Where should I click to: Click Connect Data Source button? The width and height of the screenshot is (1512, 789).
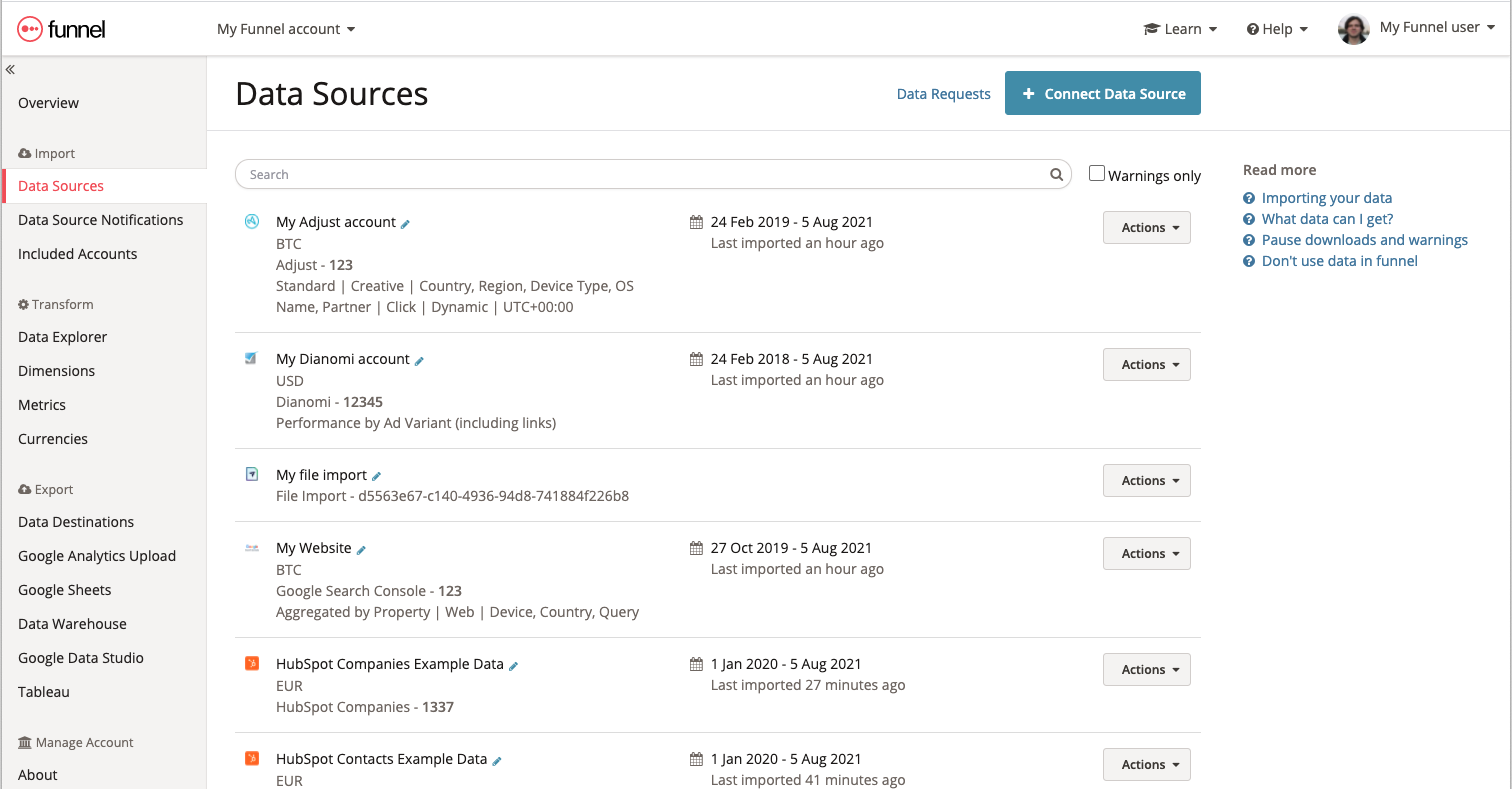coord(1103,93)
